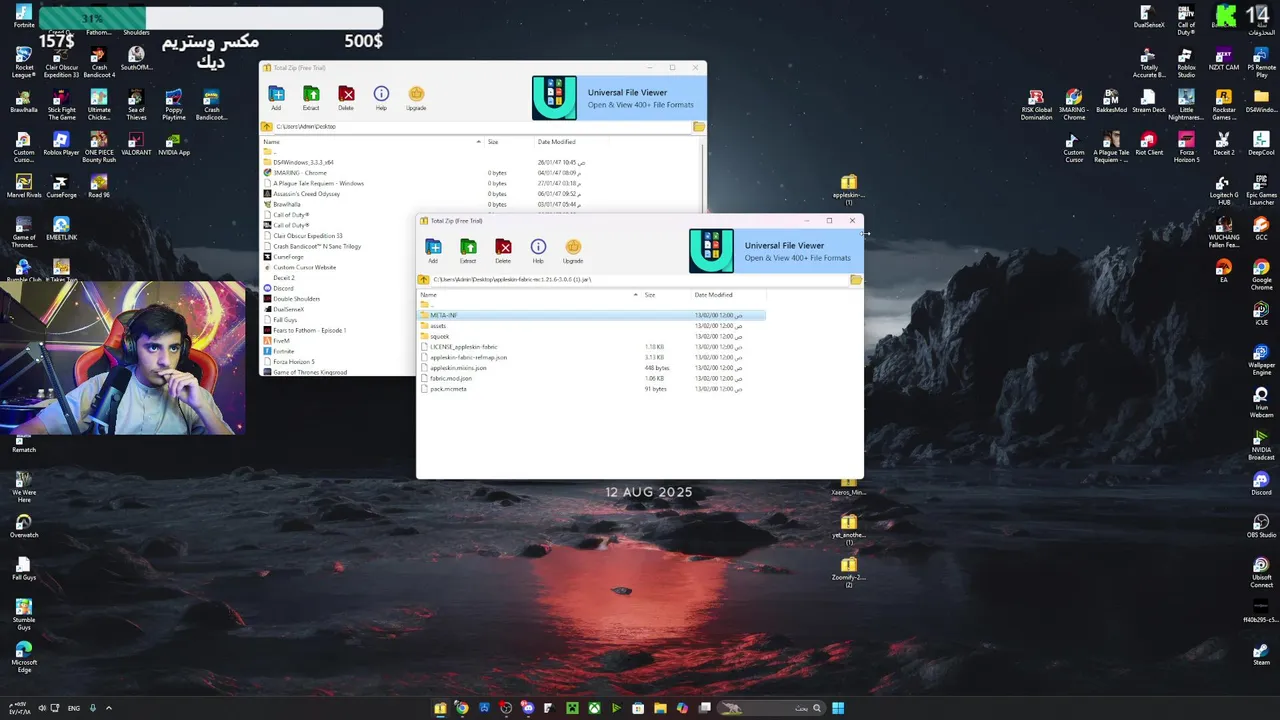Edit the C:\Users\Admin\Desktop path field

(x=481, y=127)
